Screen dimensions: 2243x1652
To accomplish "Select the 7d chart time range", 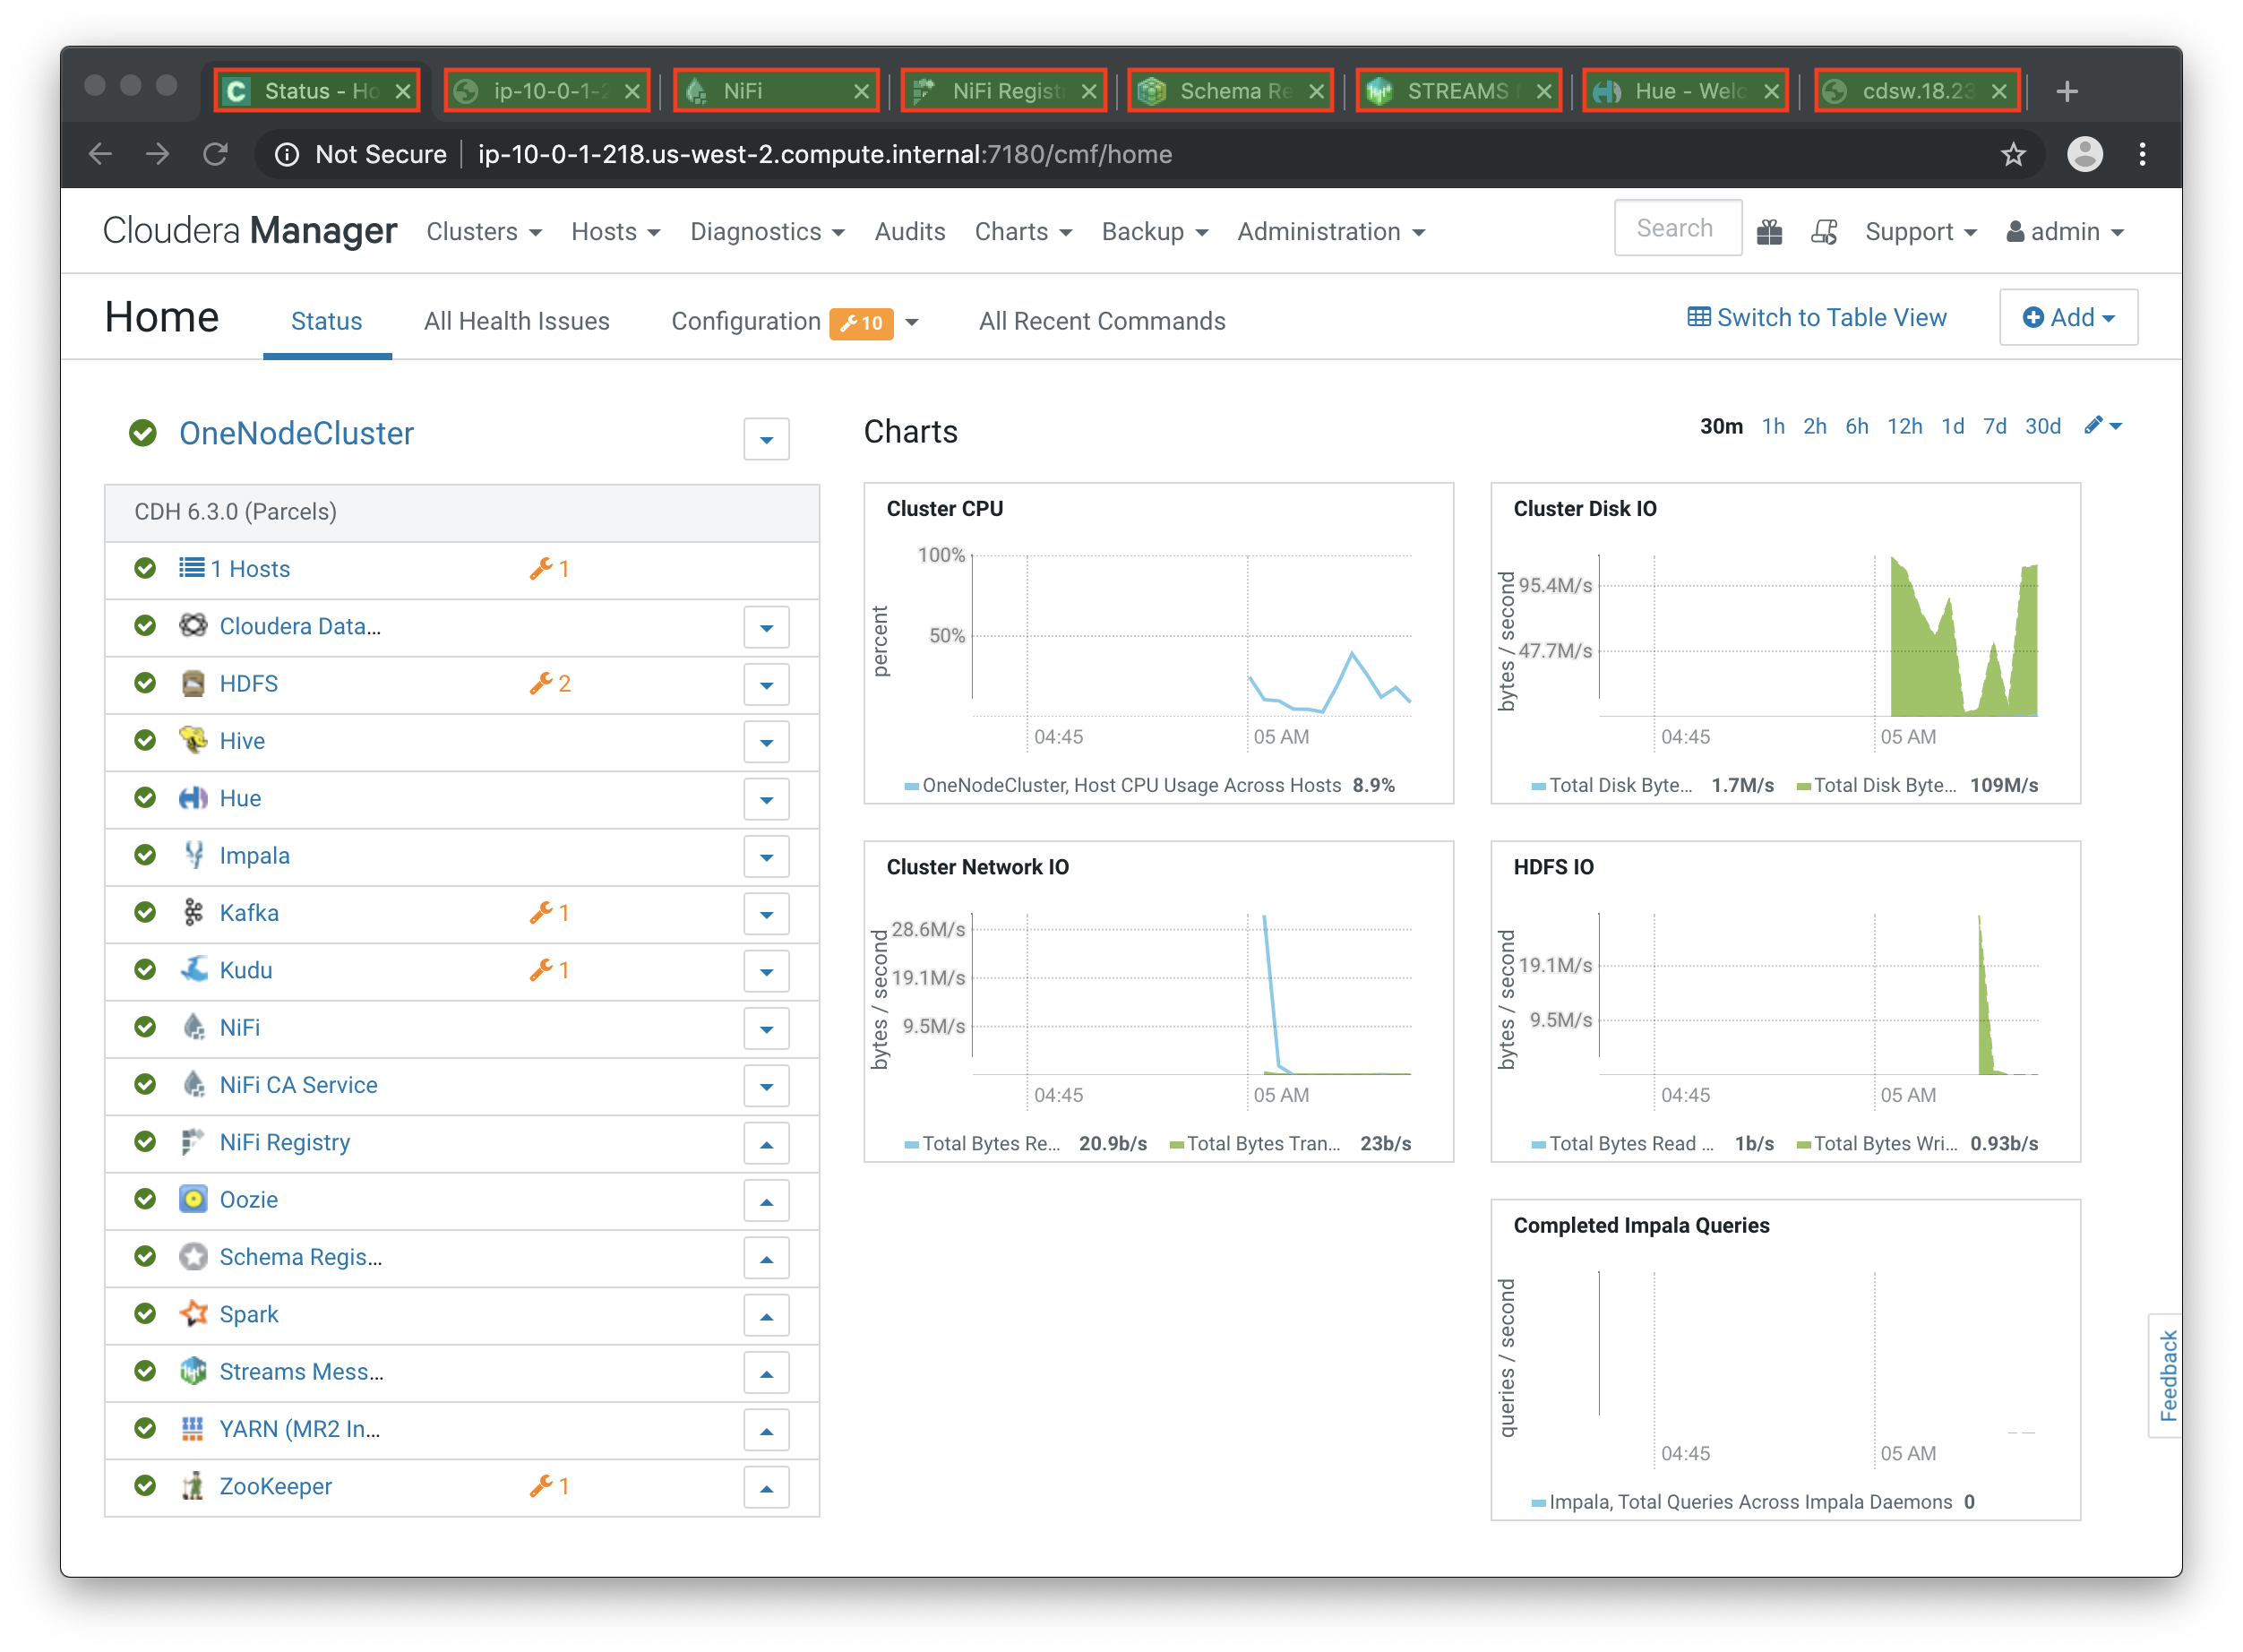I will (x=1994, y=427).
